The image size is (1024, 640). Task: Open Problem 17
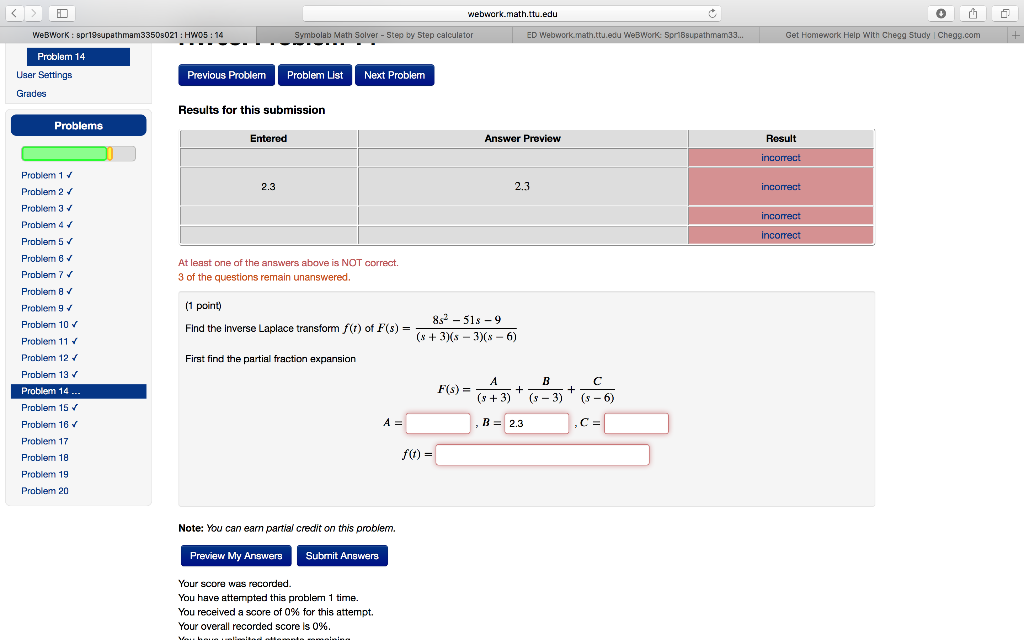44,440
